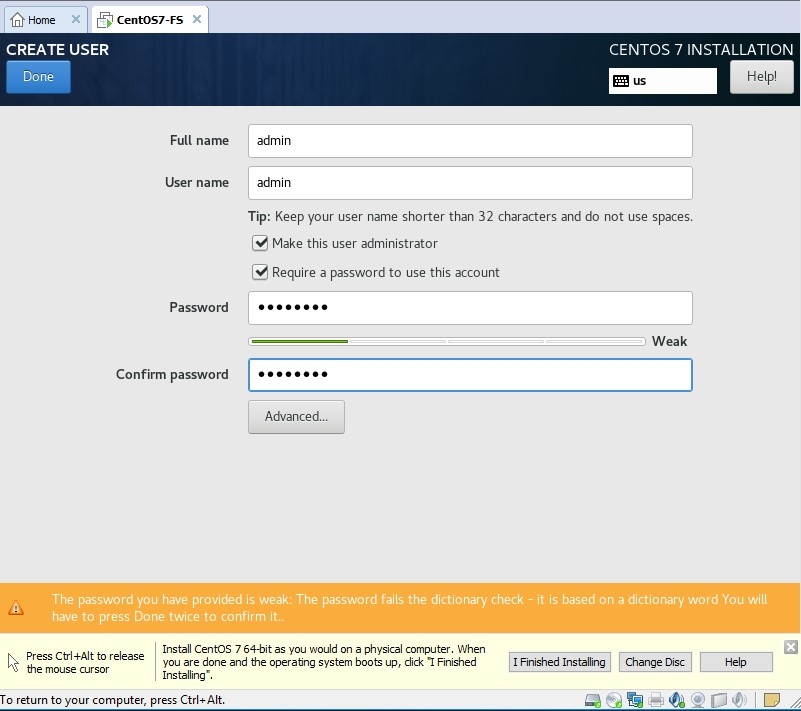Click the printer status icon
801x711 pixels.
coord(656,700)
